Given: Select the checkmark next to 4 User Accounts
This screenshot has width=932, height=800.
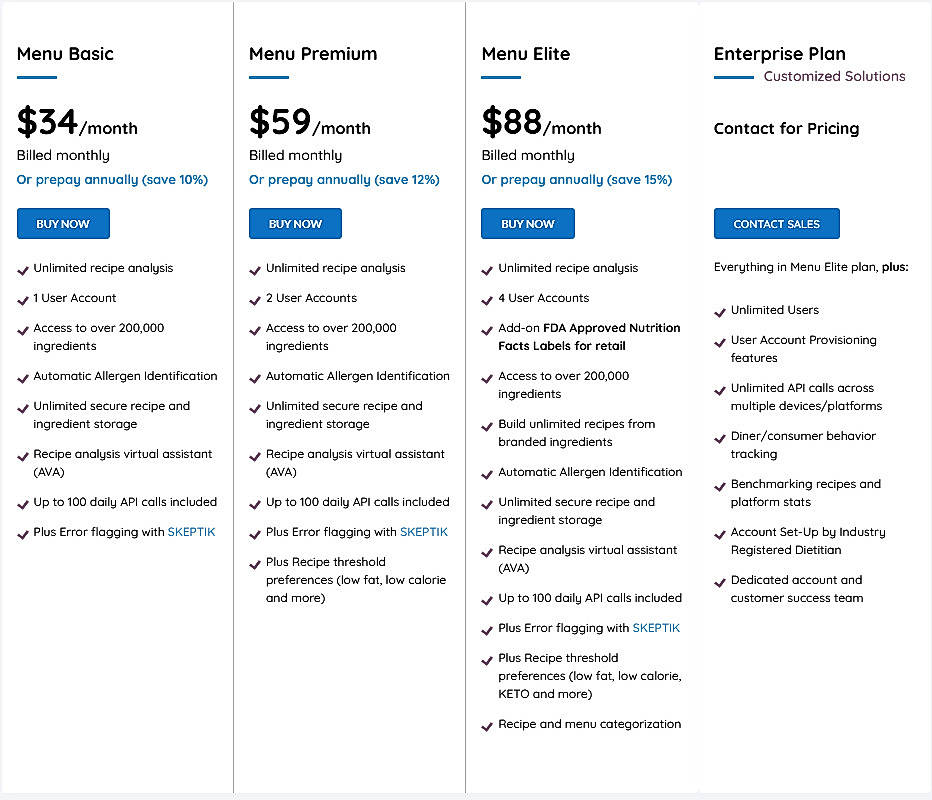Looking at the screenshot, I should (x=486, y=298).
